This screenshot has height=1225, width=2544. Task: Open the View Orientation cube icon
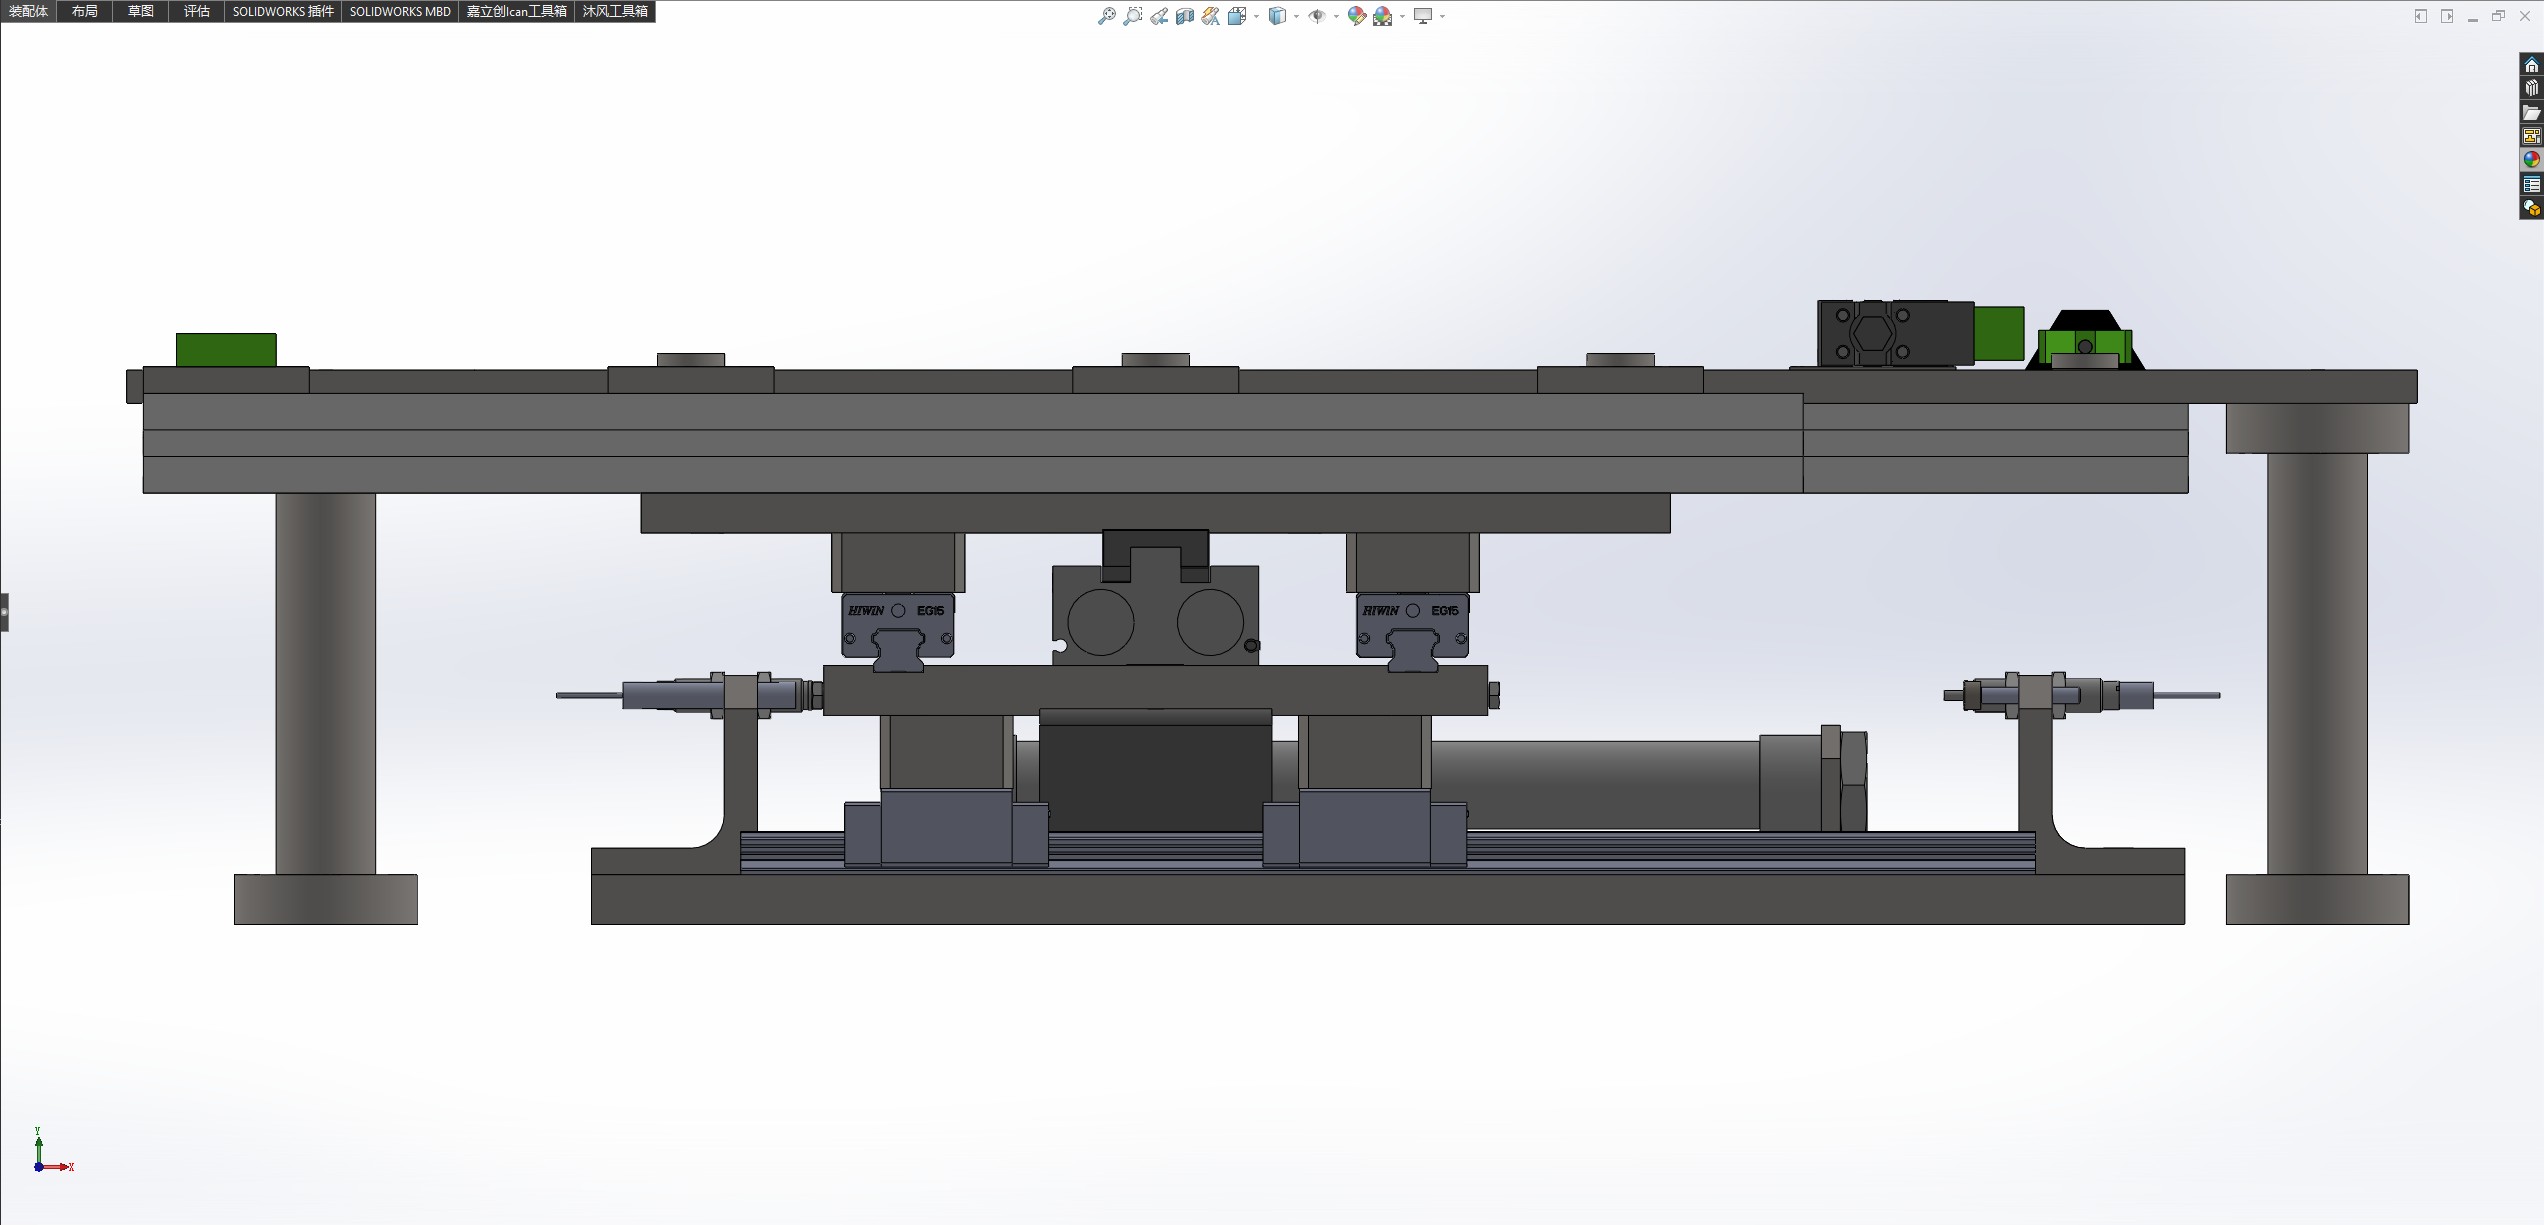[x=1237, y=16]
